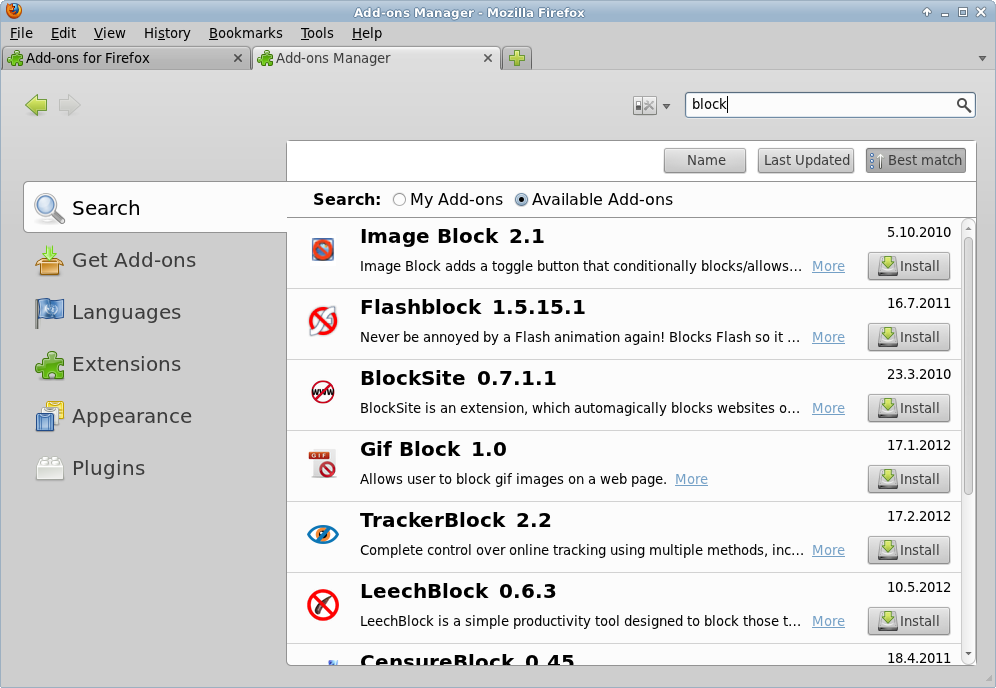Select the TrackerBlock 2.2 title

(x=455, y=520)
